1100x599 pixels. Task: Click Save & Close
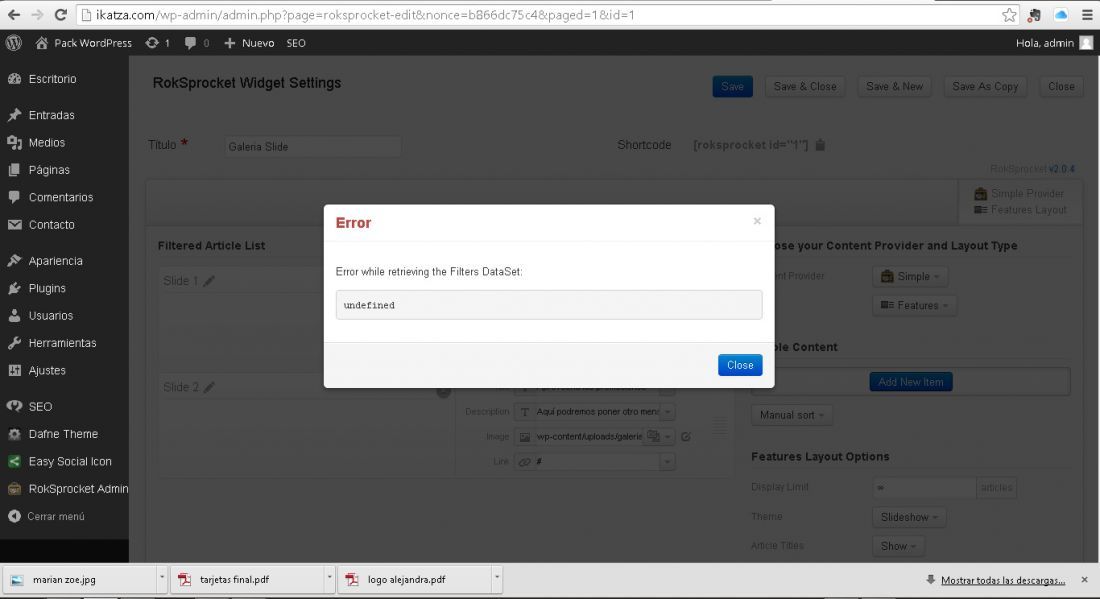(805, 86)
